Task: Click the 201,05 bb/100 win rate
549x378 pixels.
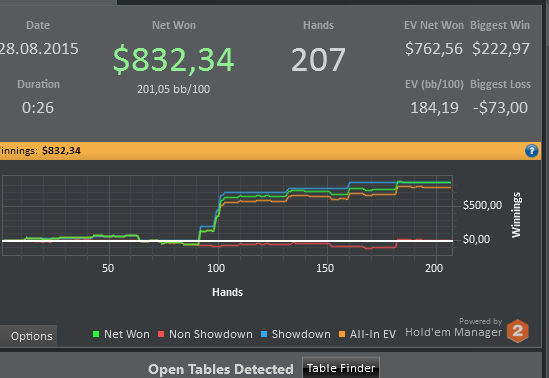Action: pos(174,89)
